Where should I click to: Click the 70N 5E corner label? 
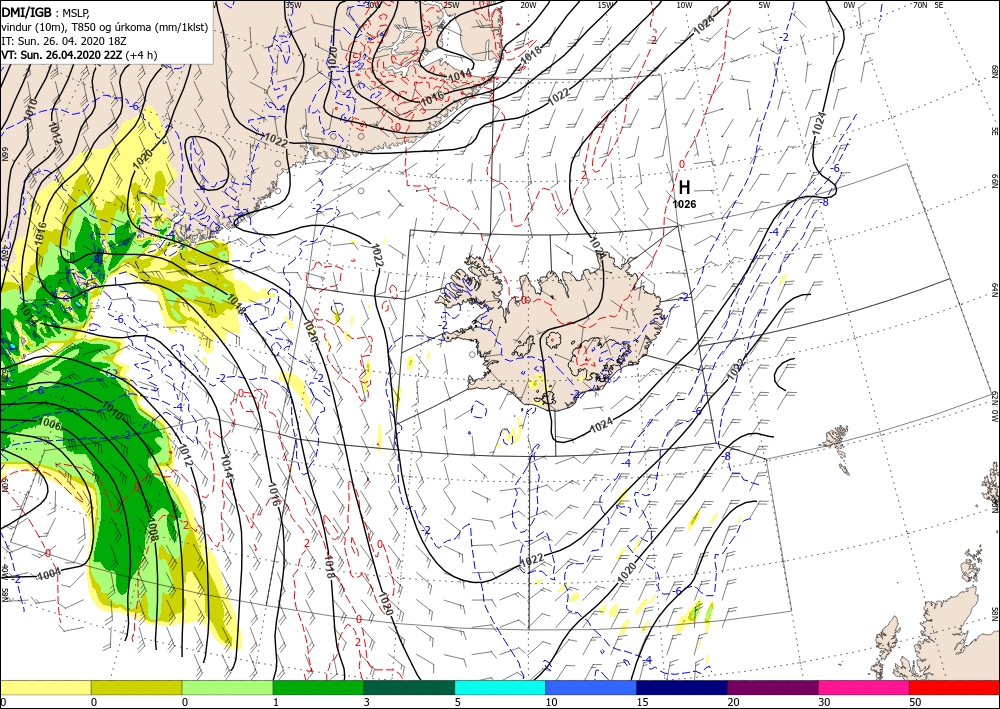[928, 5]
